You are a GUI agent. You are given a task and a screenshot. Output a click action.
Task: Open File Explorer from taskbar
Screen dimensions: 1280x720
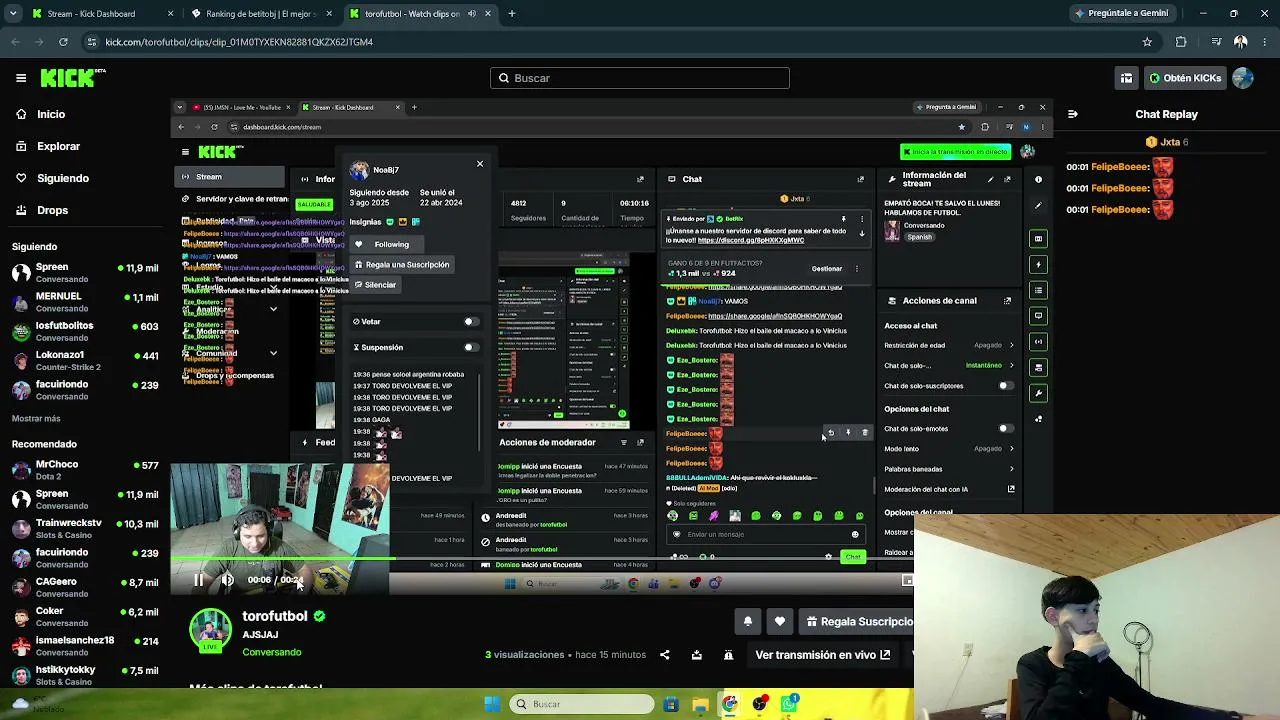coord(700,704)
